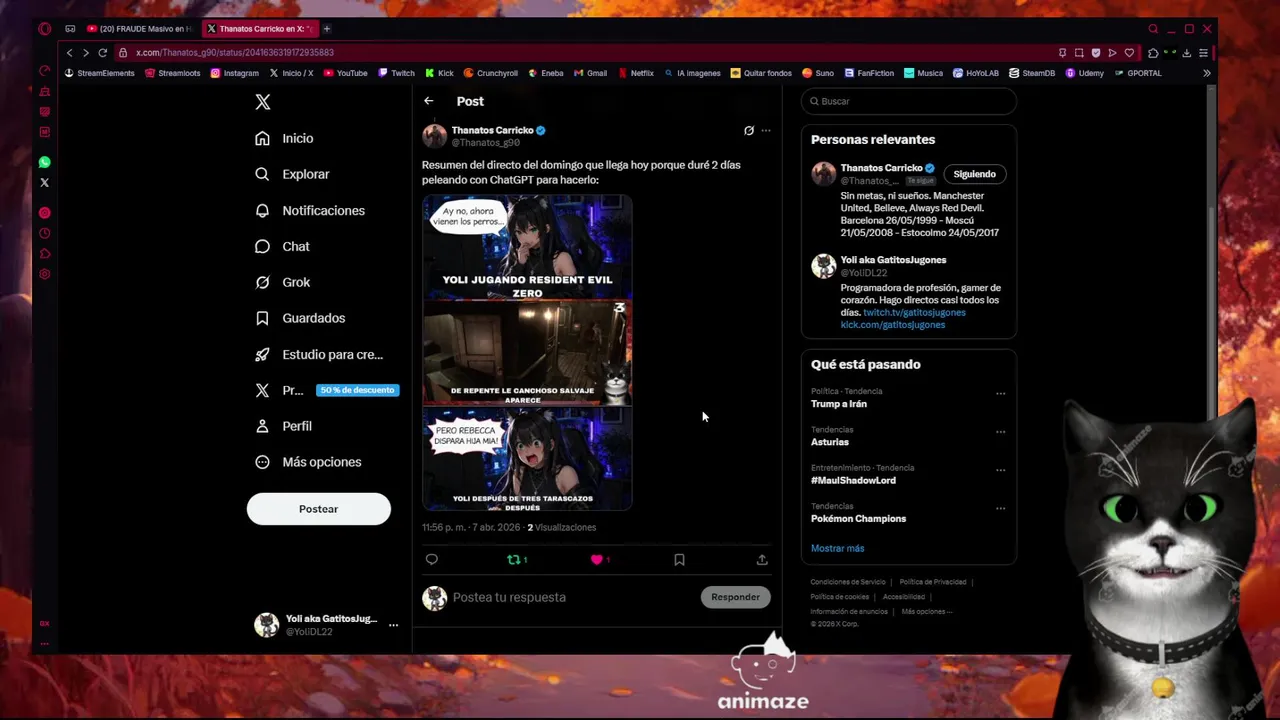The width and height of the screenshot is (1280, 720).
Task: Click the Postear button
Action: 318,509
